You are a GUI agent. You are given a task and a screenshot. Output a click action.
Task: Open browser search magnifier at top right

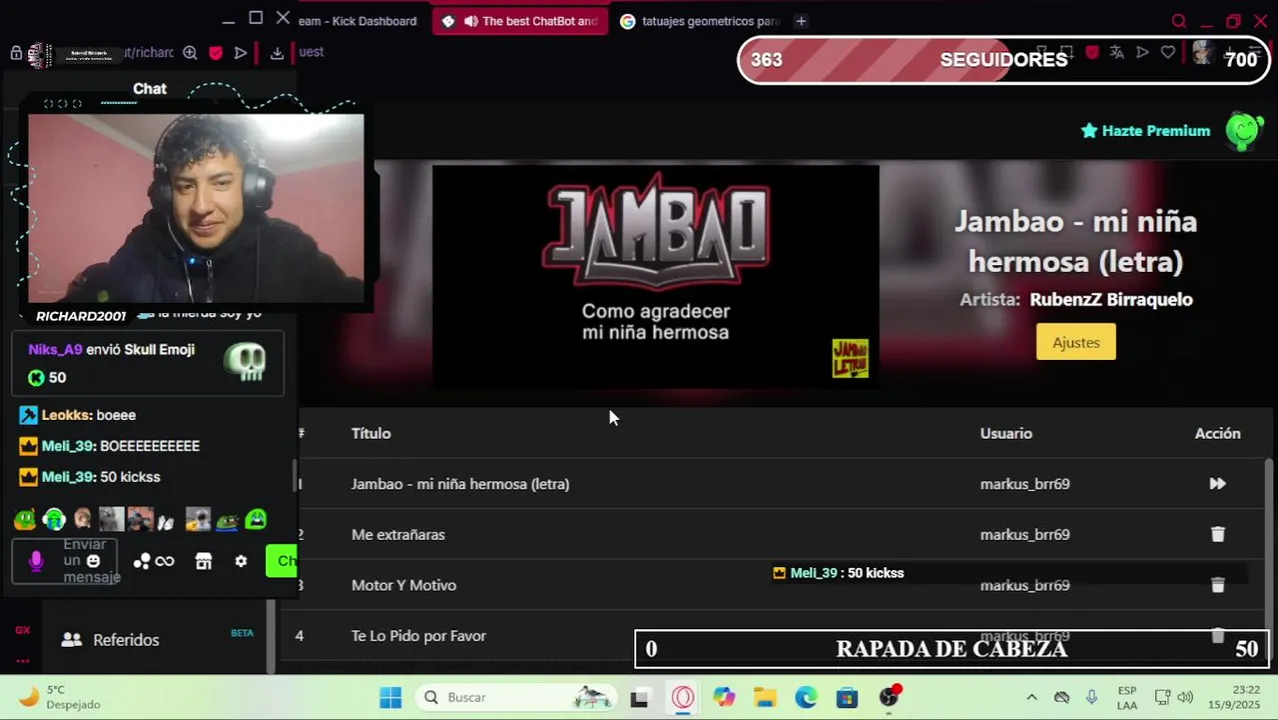1179,21
